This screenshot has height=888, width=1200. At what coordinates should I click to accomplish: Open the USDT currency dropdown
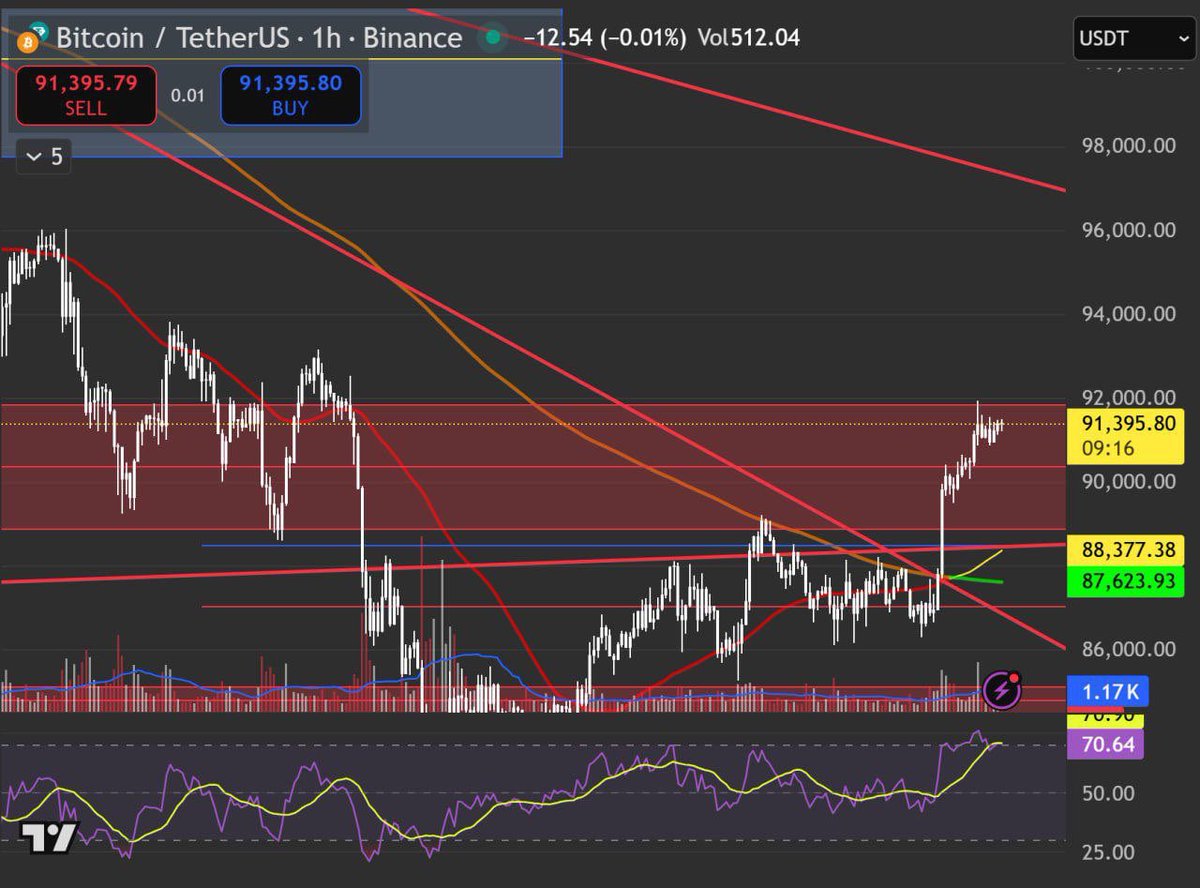(1132, 40)
